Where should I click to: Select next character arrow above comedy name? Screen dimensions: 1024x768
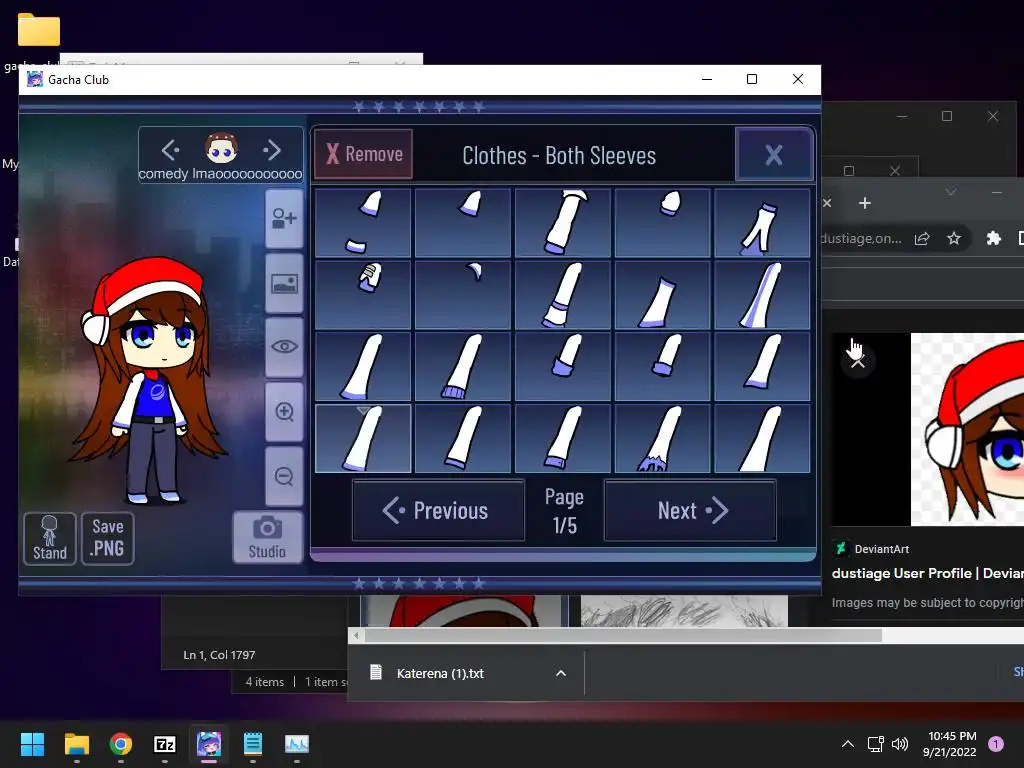pos(272,150)
